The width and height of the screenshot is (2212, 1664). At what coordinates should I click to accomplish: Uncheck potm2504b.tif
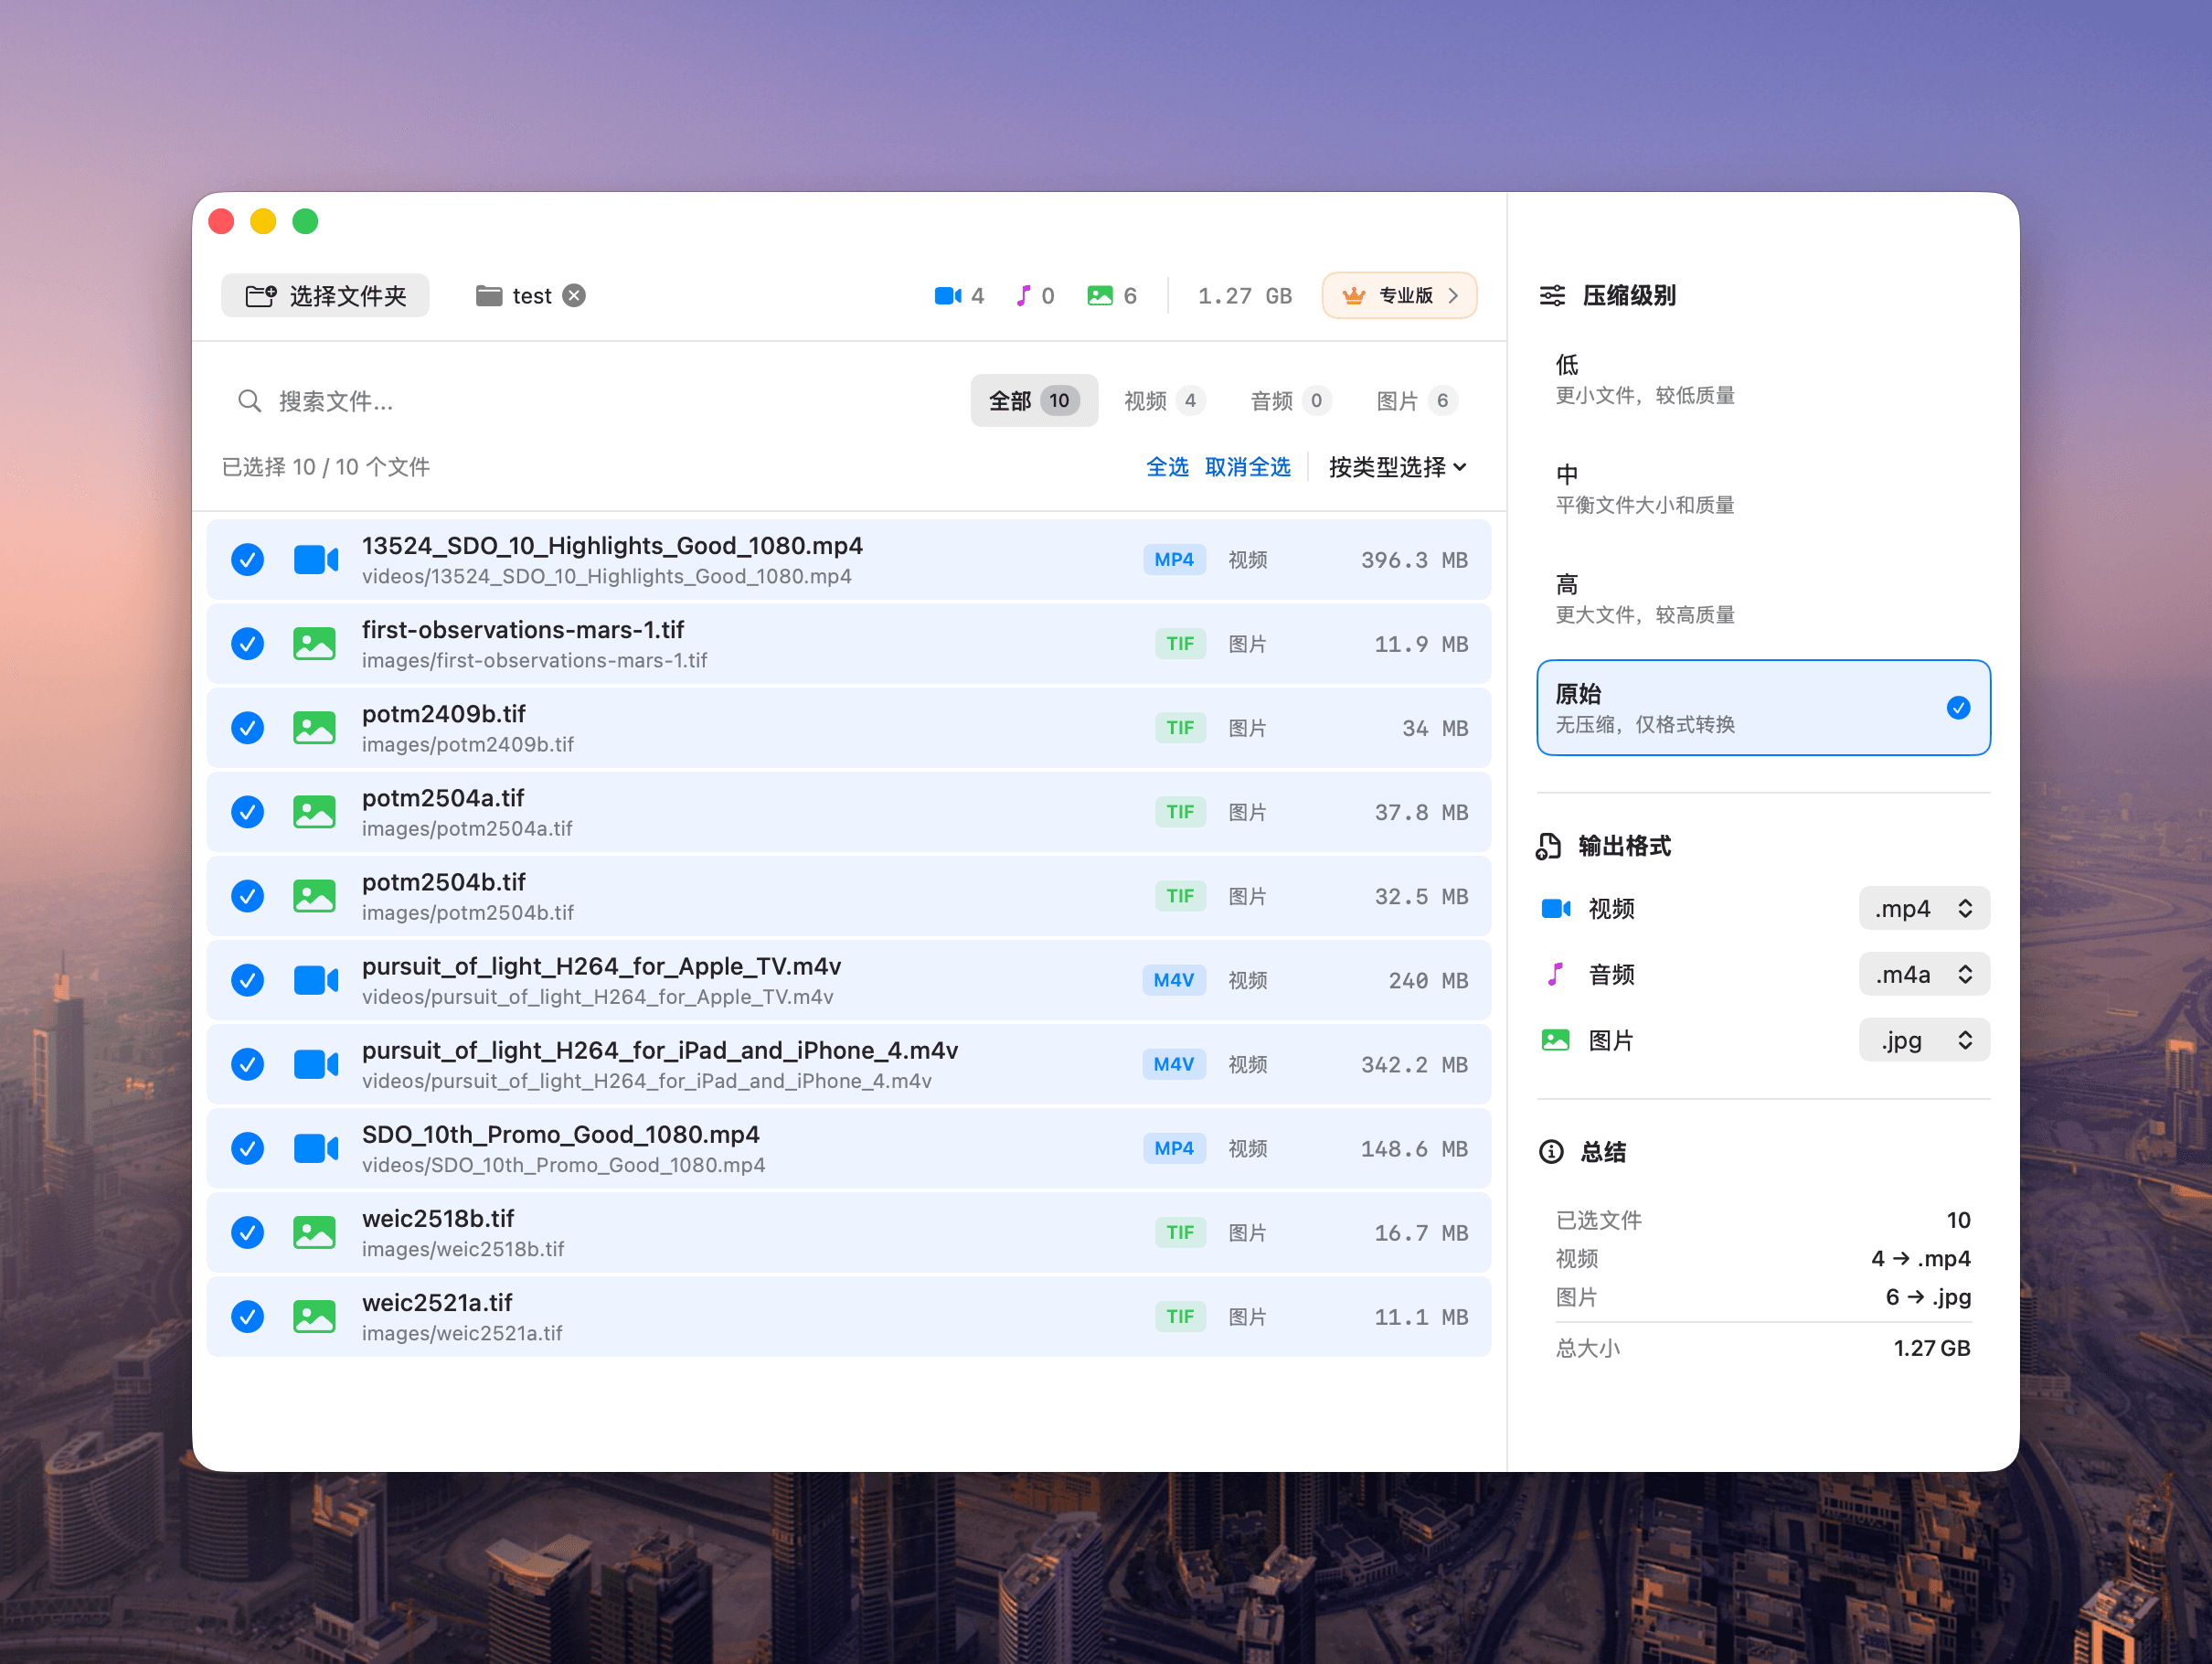(x=248, y=896)
